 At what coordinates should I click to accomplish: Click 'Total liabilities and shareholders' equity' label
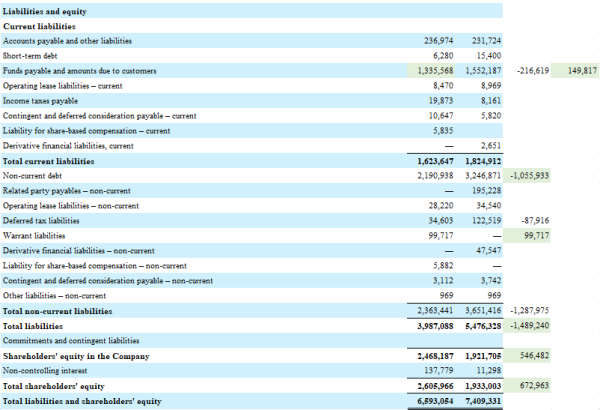[x=82, y=401]
